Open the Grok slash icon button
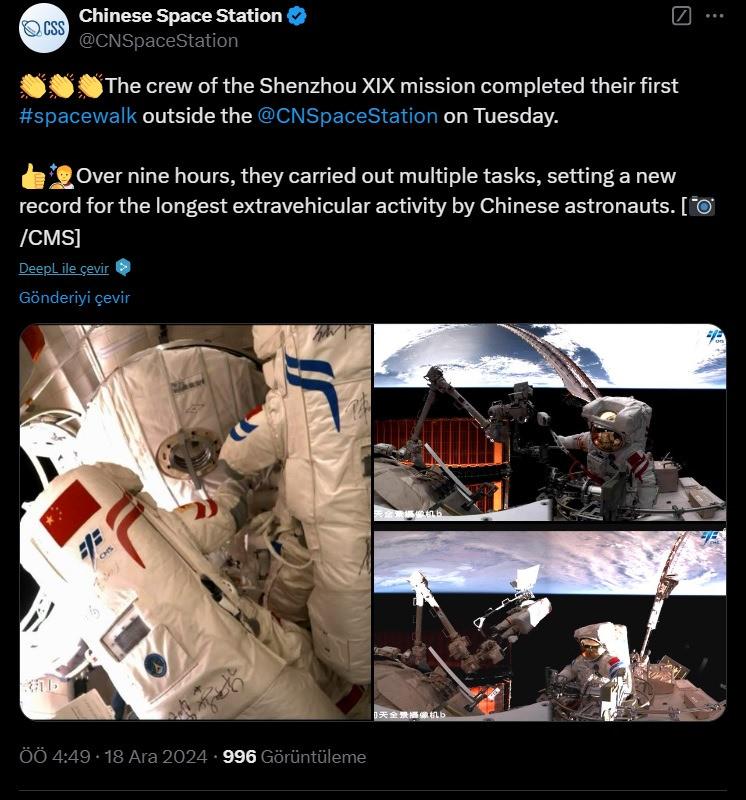The image size is (746, 800). 682,16
